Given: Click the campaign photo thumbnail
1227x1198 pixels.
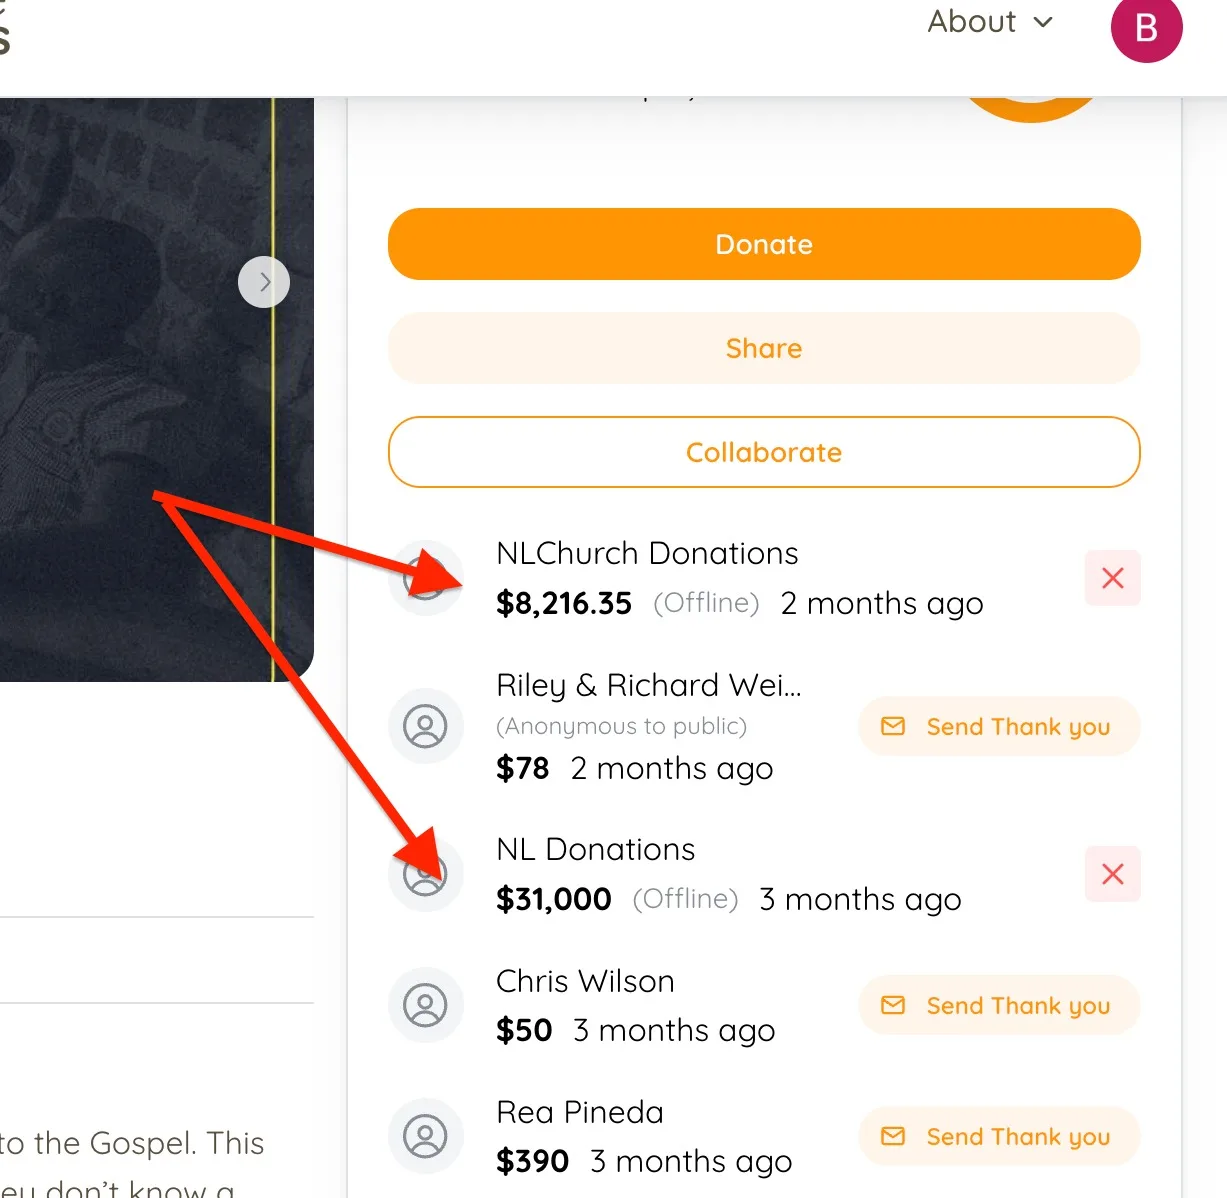Looking at the screenshot, I should click(156, 390).
